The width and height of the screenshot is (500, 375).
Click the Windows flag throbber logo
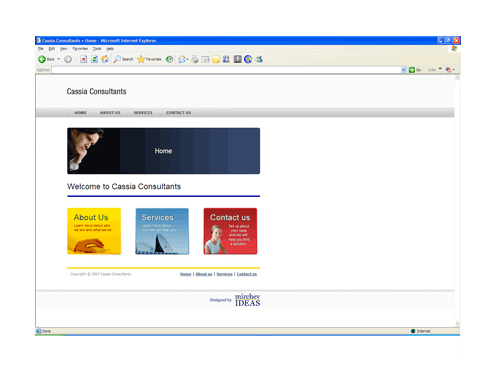[454, 49]
